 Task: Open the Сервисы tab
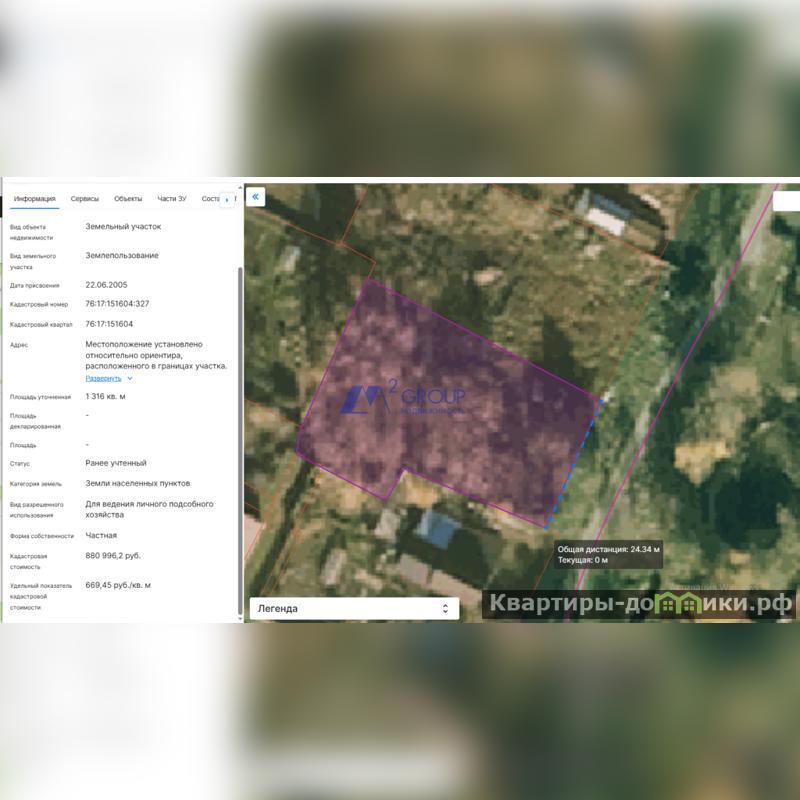tap(85, 199)
